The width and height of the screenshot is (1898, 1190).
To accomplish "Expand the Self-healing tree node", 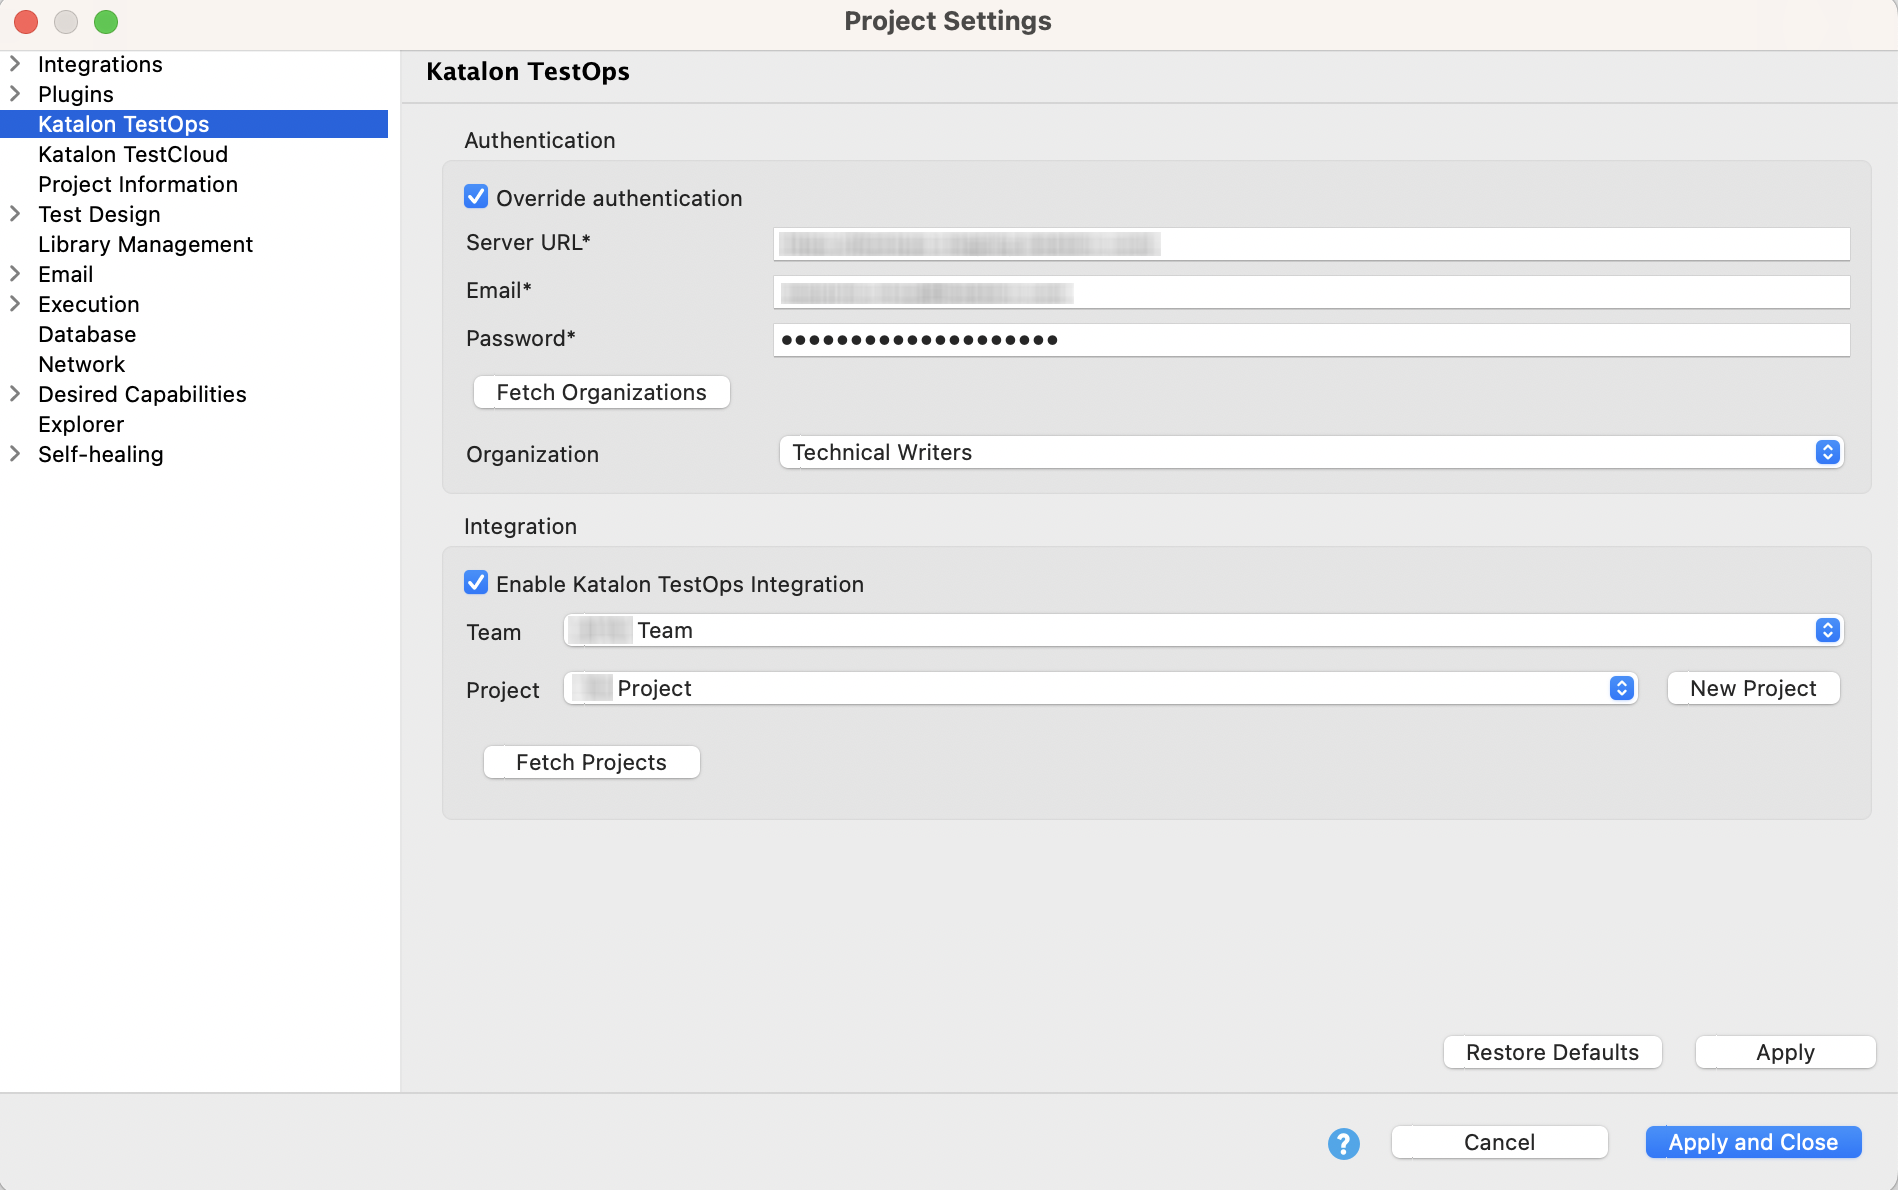I will [15, 454].
